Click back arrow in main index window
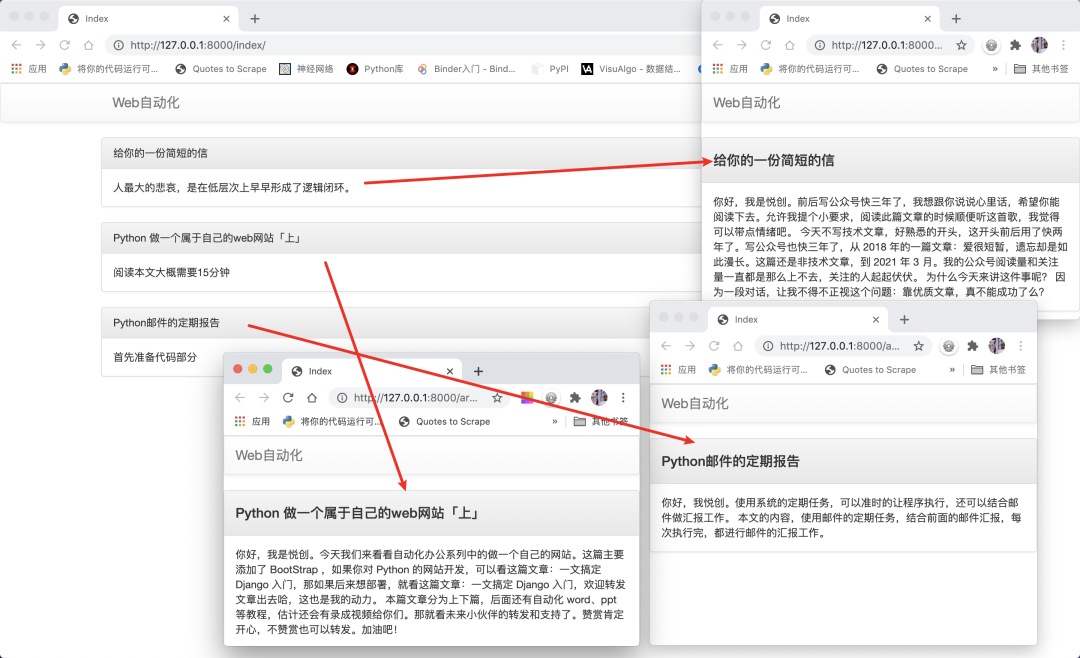 coord(17,45)
